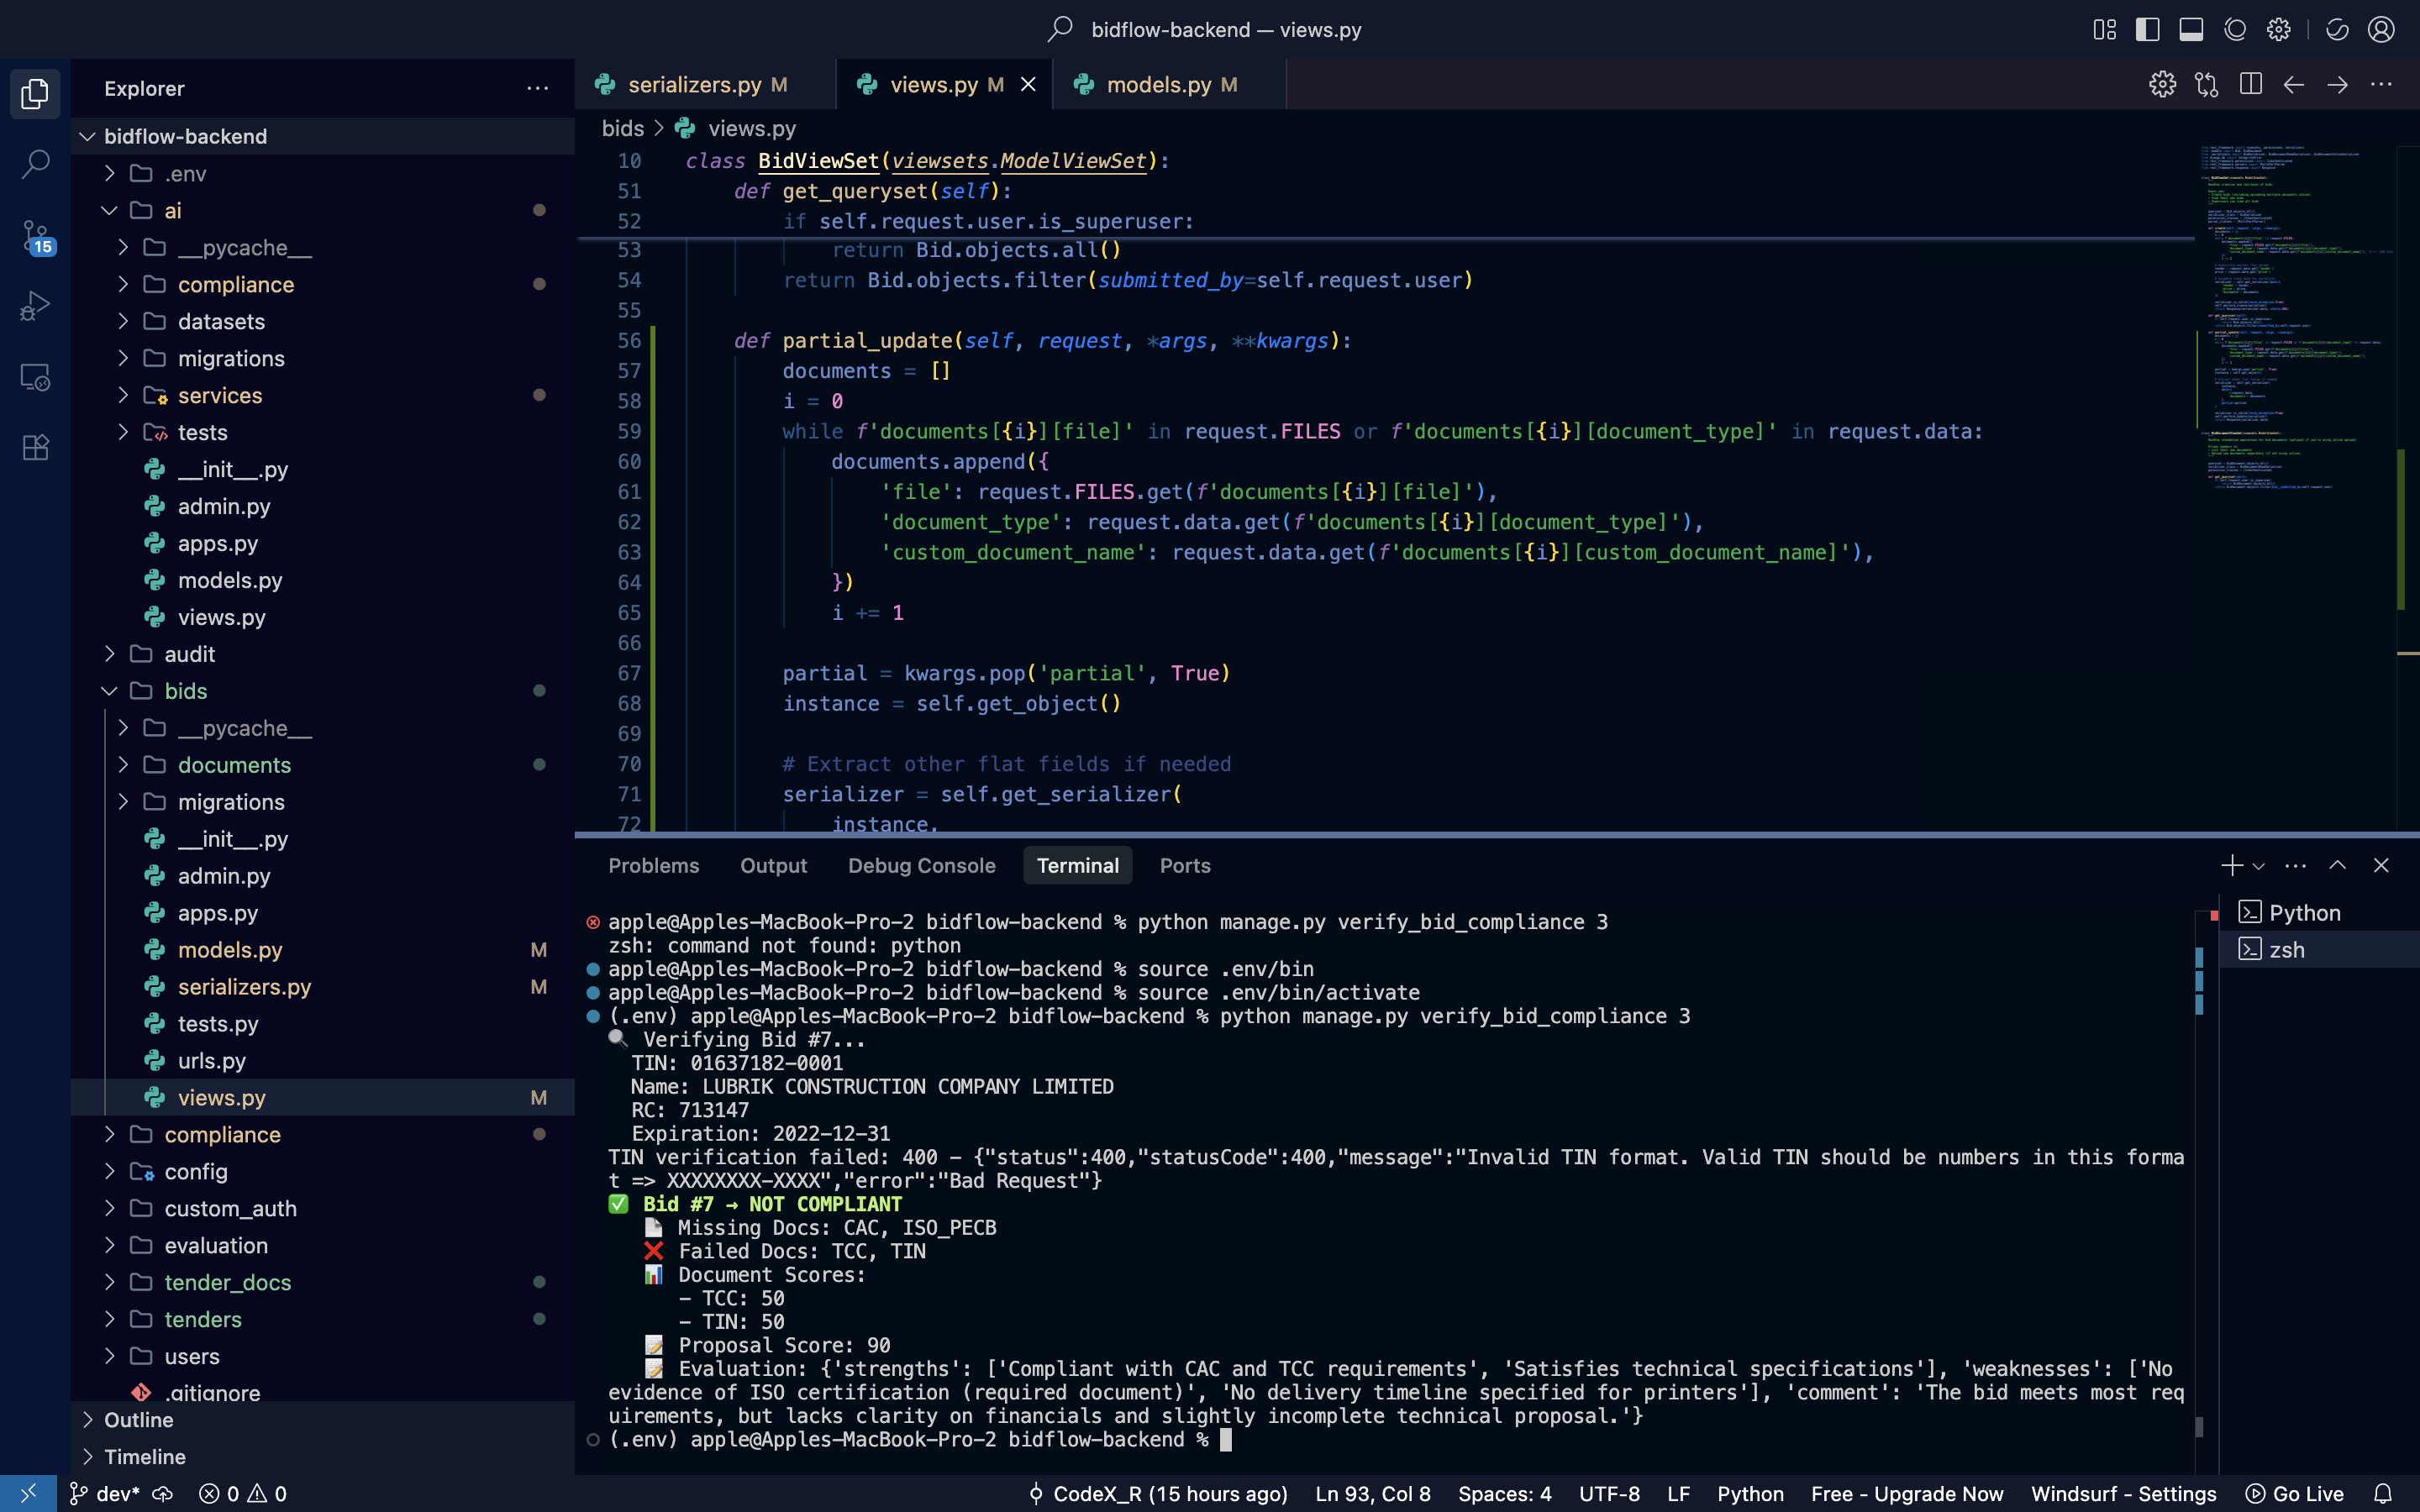Screen dimensions: 2420x1512
Task: Open Source Control view with 15 changes
Action: [x=35, y=236]
